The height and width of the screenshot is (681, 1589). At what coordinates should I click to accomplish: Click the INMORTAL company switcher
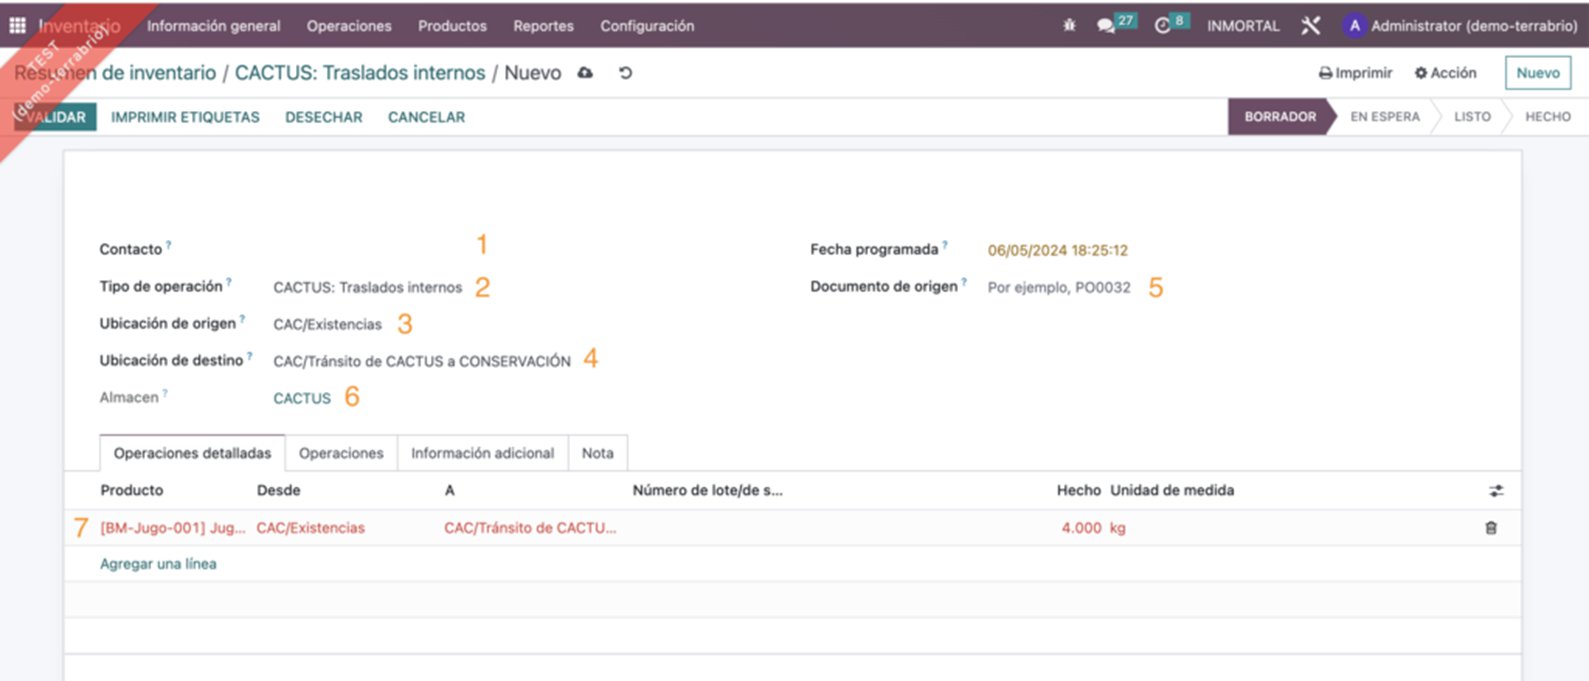click(1243, 26)
